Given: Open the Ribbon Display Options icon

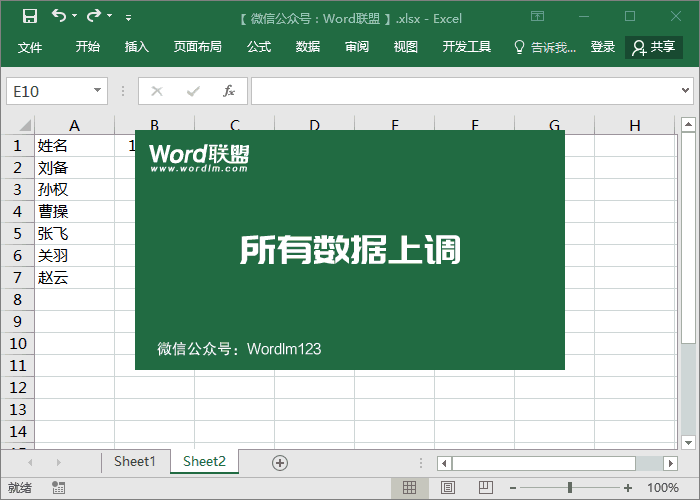Looking at the screenshot, I should coord(537,16).
